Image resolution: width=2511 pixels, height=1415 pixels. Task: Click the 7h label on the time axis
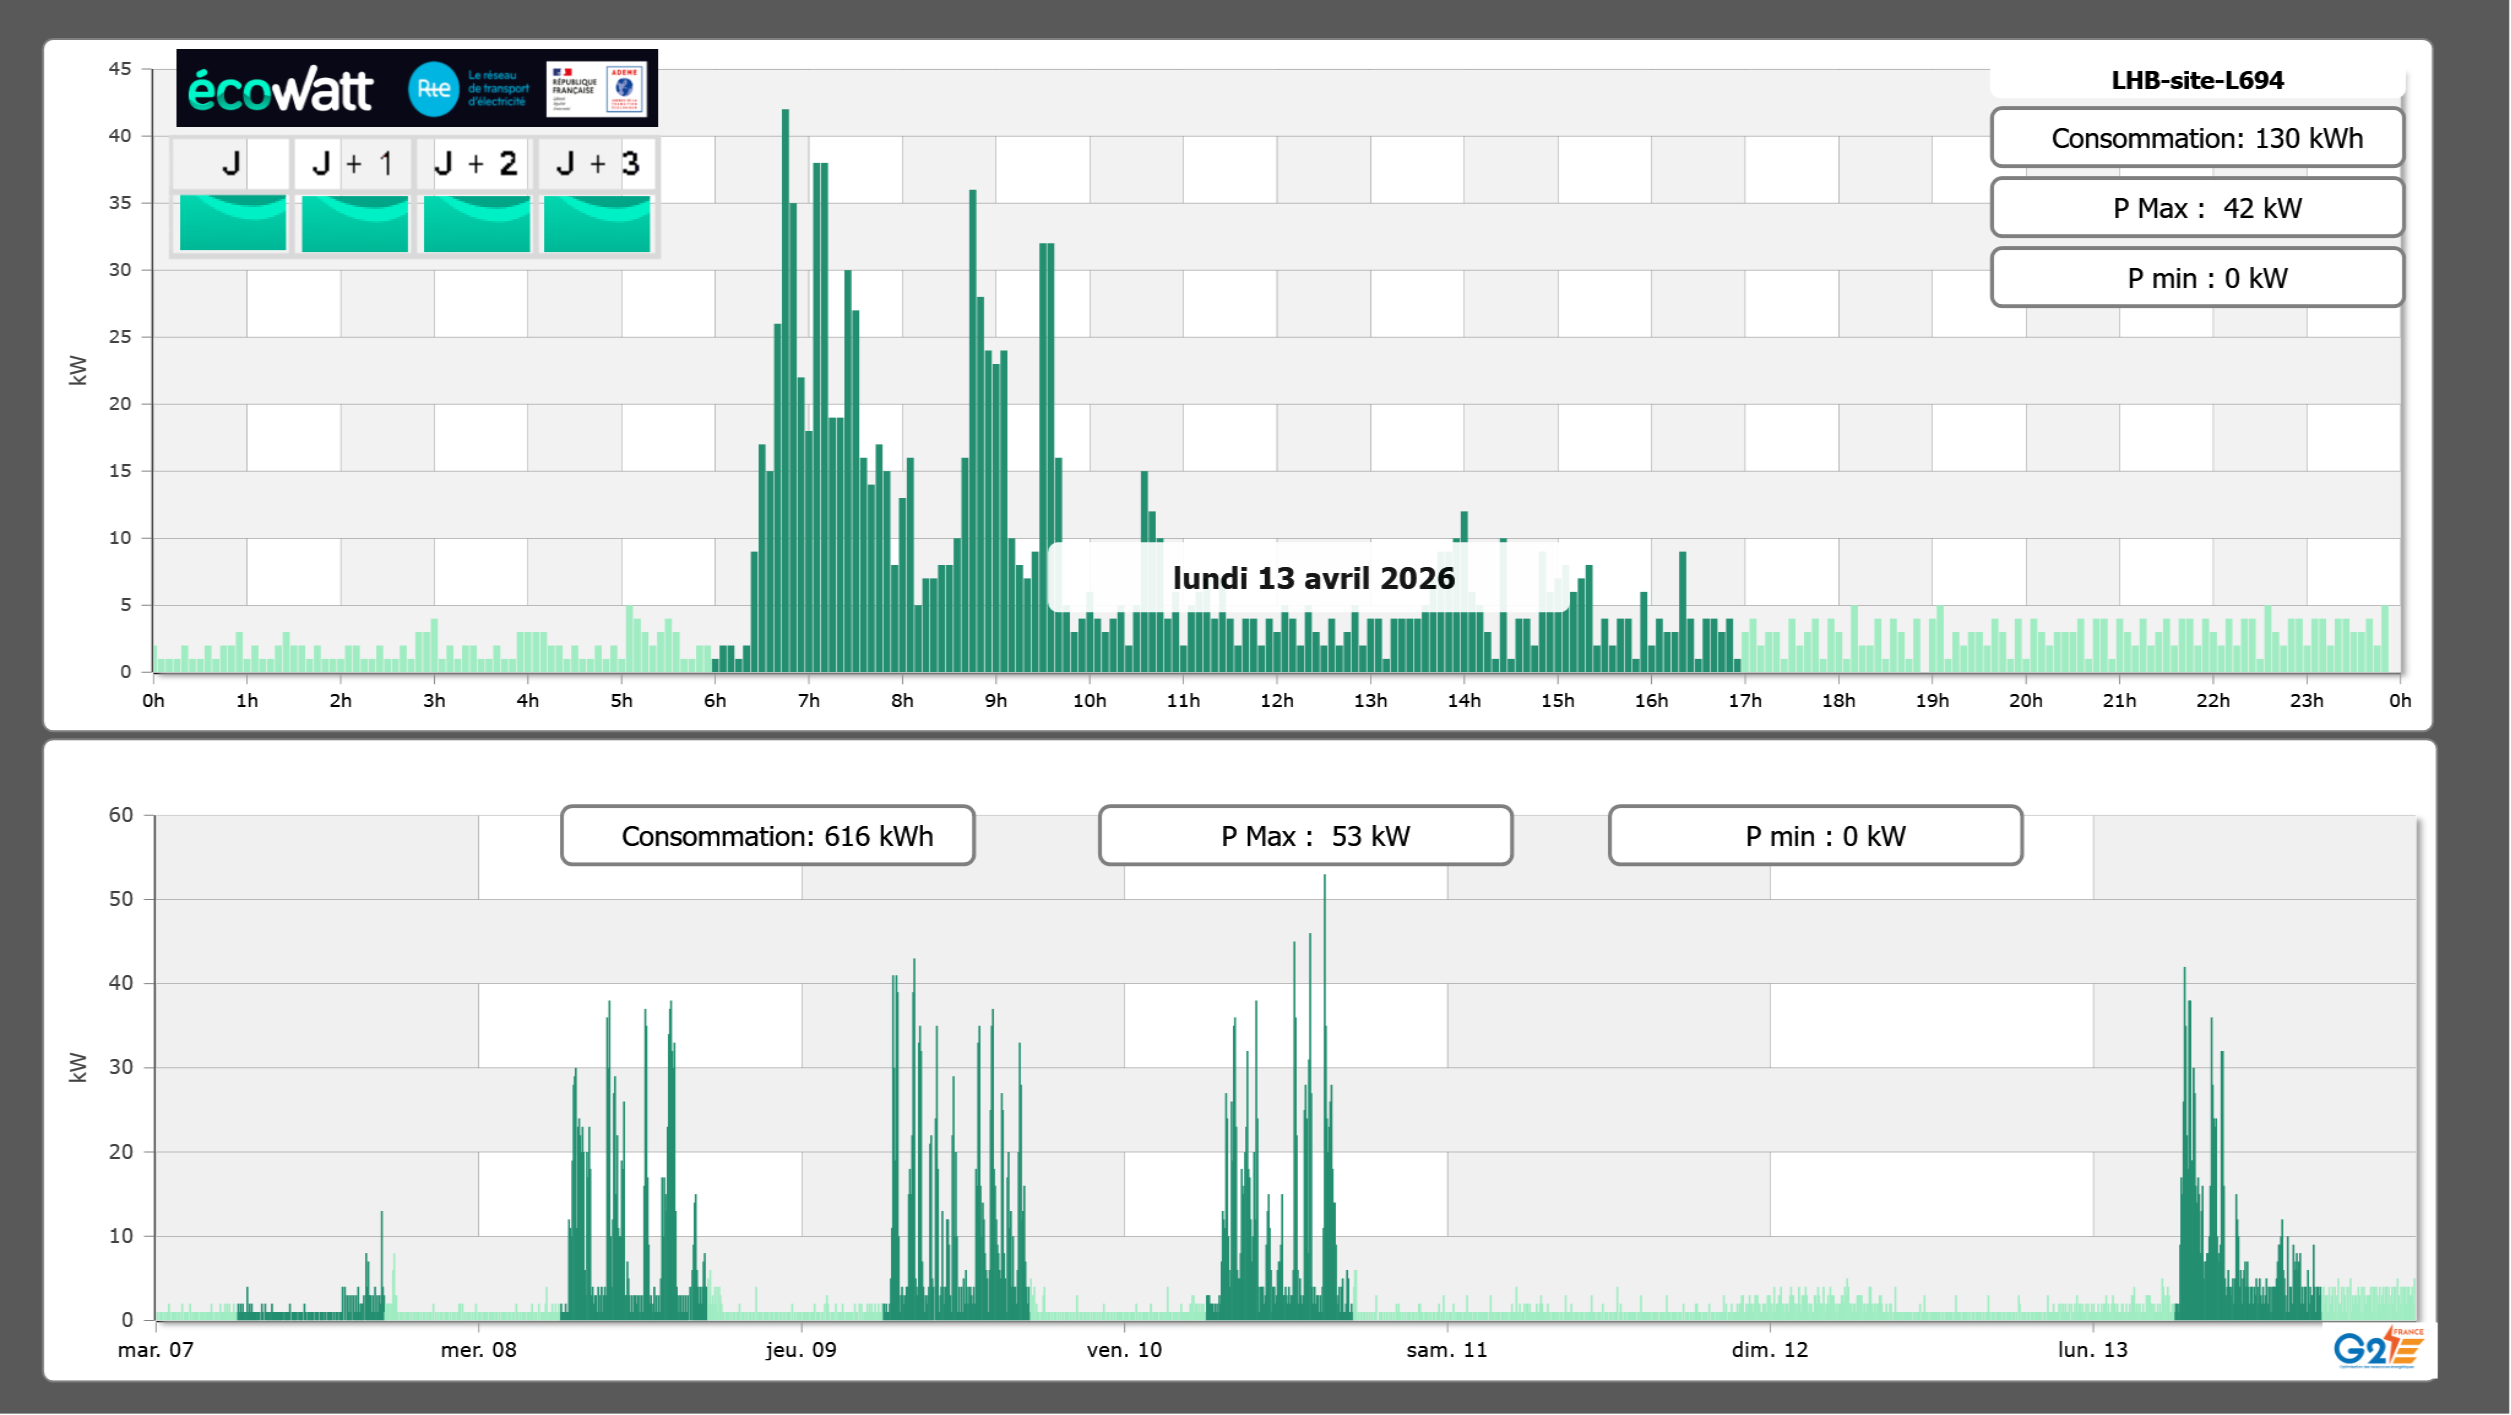808,701
